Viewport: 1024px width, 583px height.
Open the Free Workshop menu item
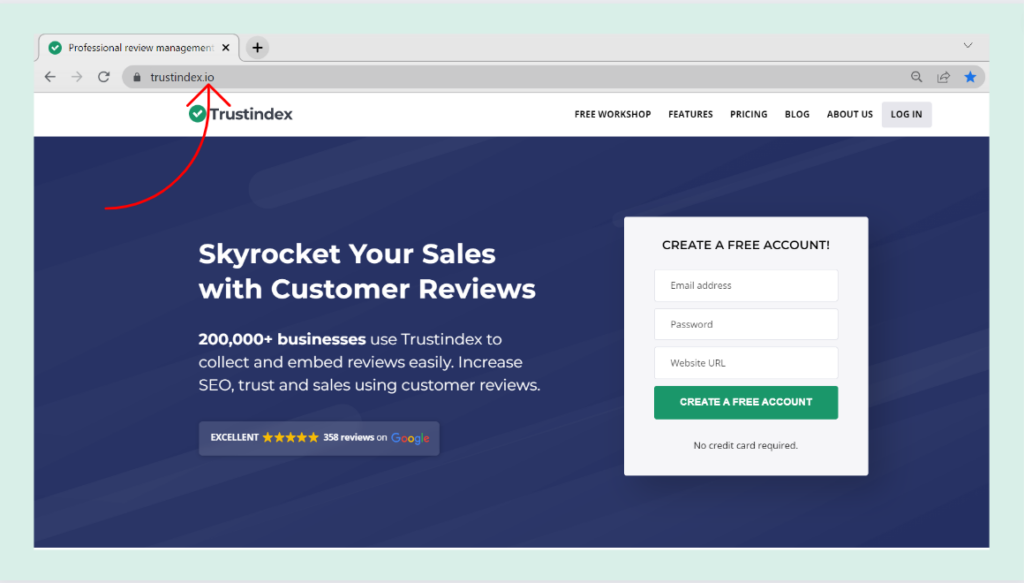click(612, 114)
